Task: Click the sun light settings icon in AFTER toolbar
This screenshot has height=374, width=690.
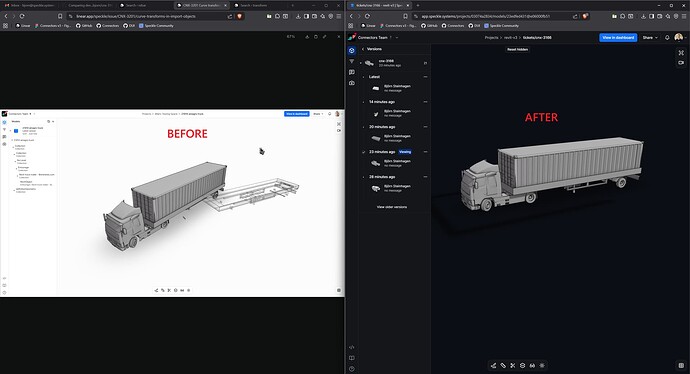Action: [x=542, y=366]
